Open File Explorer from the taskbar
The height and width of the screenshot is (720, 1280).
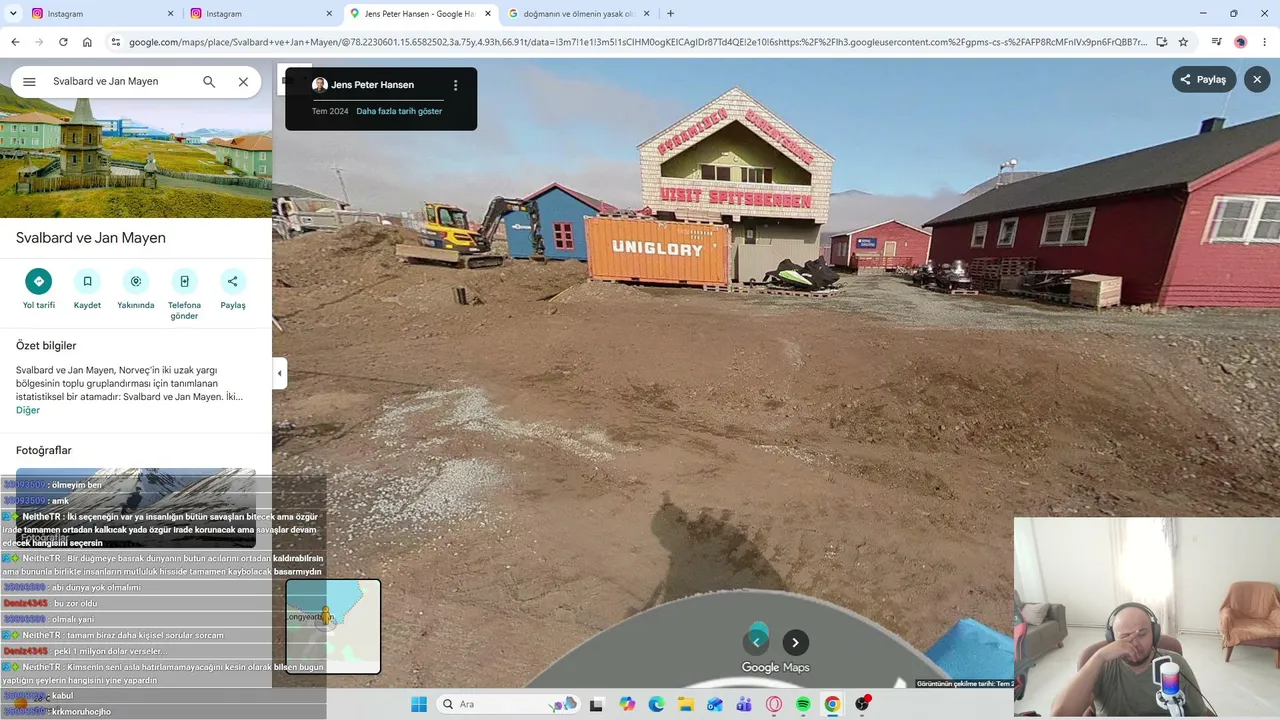[686, 704]
